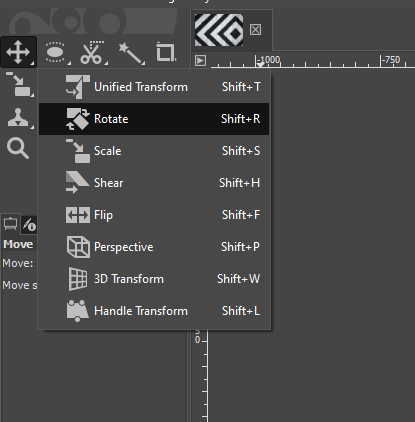
Task: Select the Ellipse Select tool
Action: pyautogui.click(x=55, y=52)
